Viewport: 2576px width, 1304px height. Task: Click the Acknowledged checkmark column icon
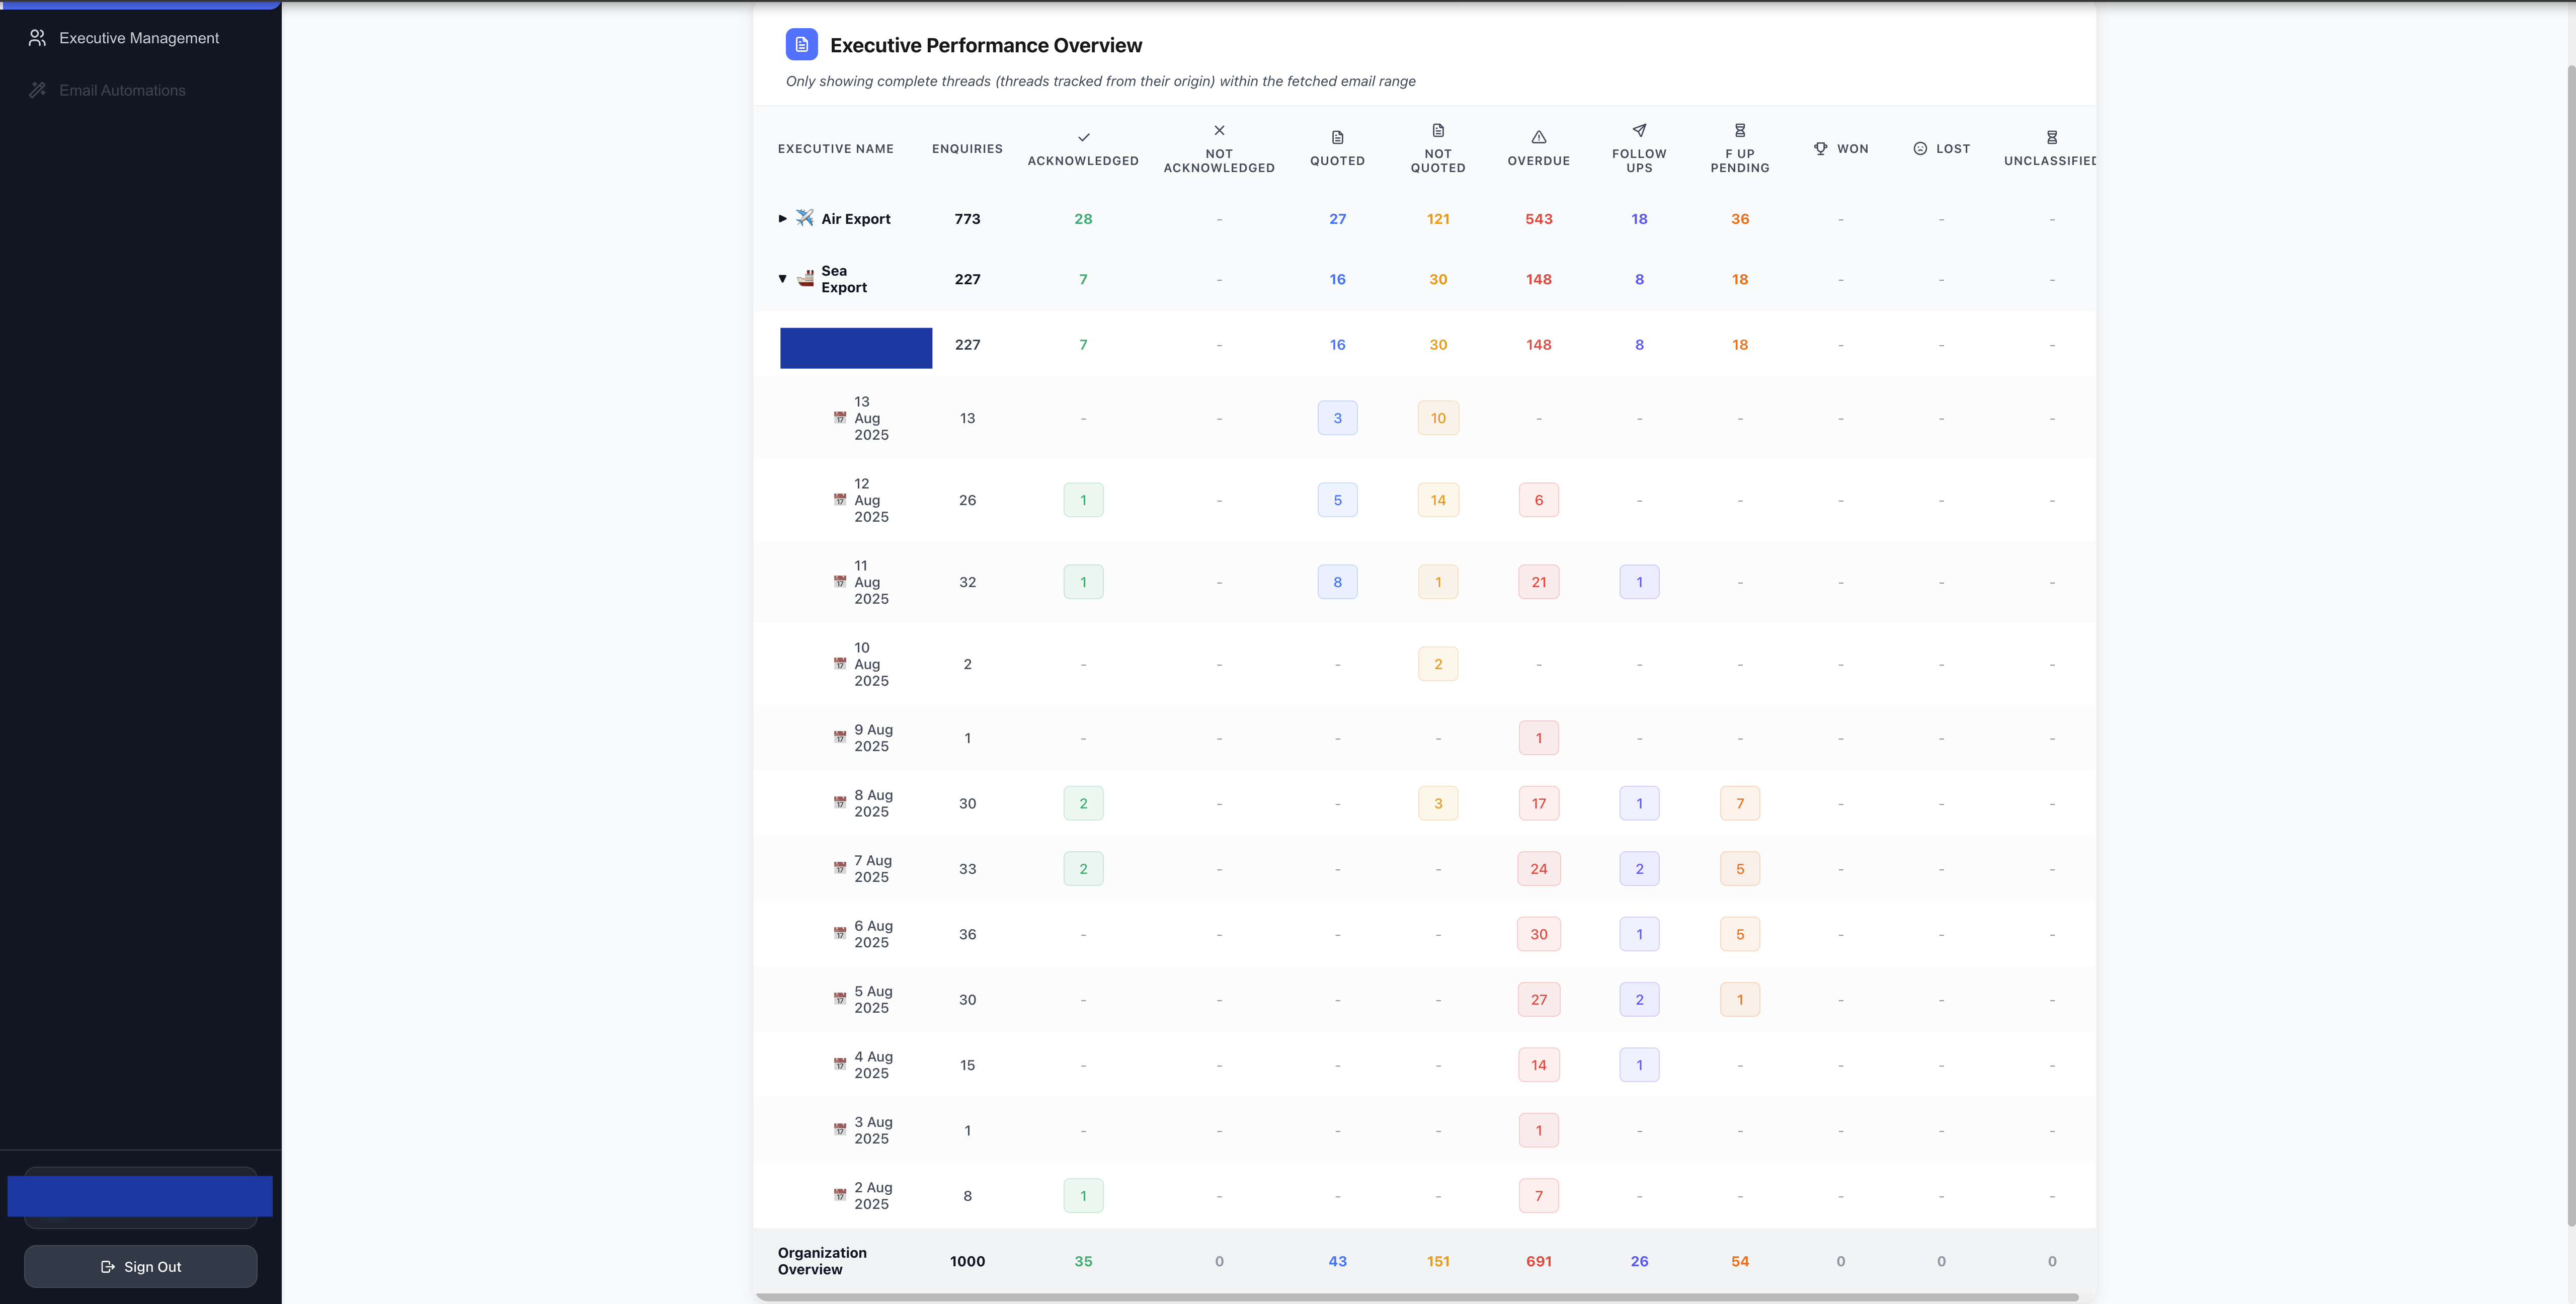[1083, 137]
